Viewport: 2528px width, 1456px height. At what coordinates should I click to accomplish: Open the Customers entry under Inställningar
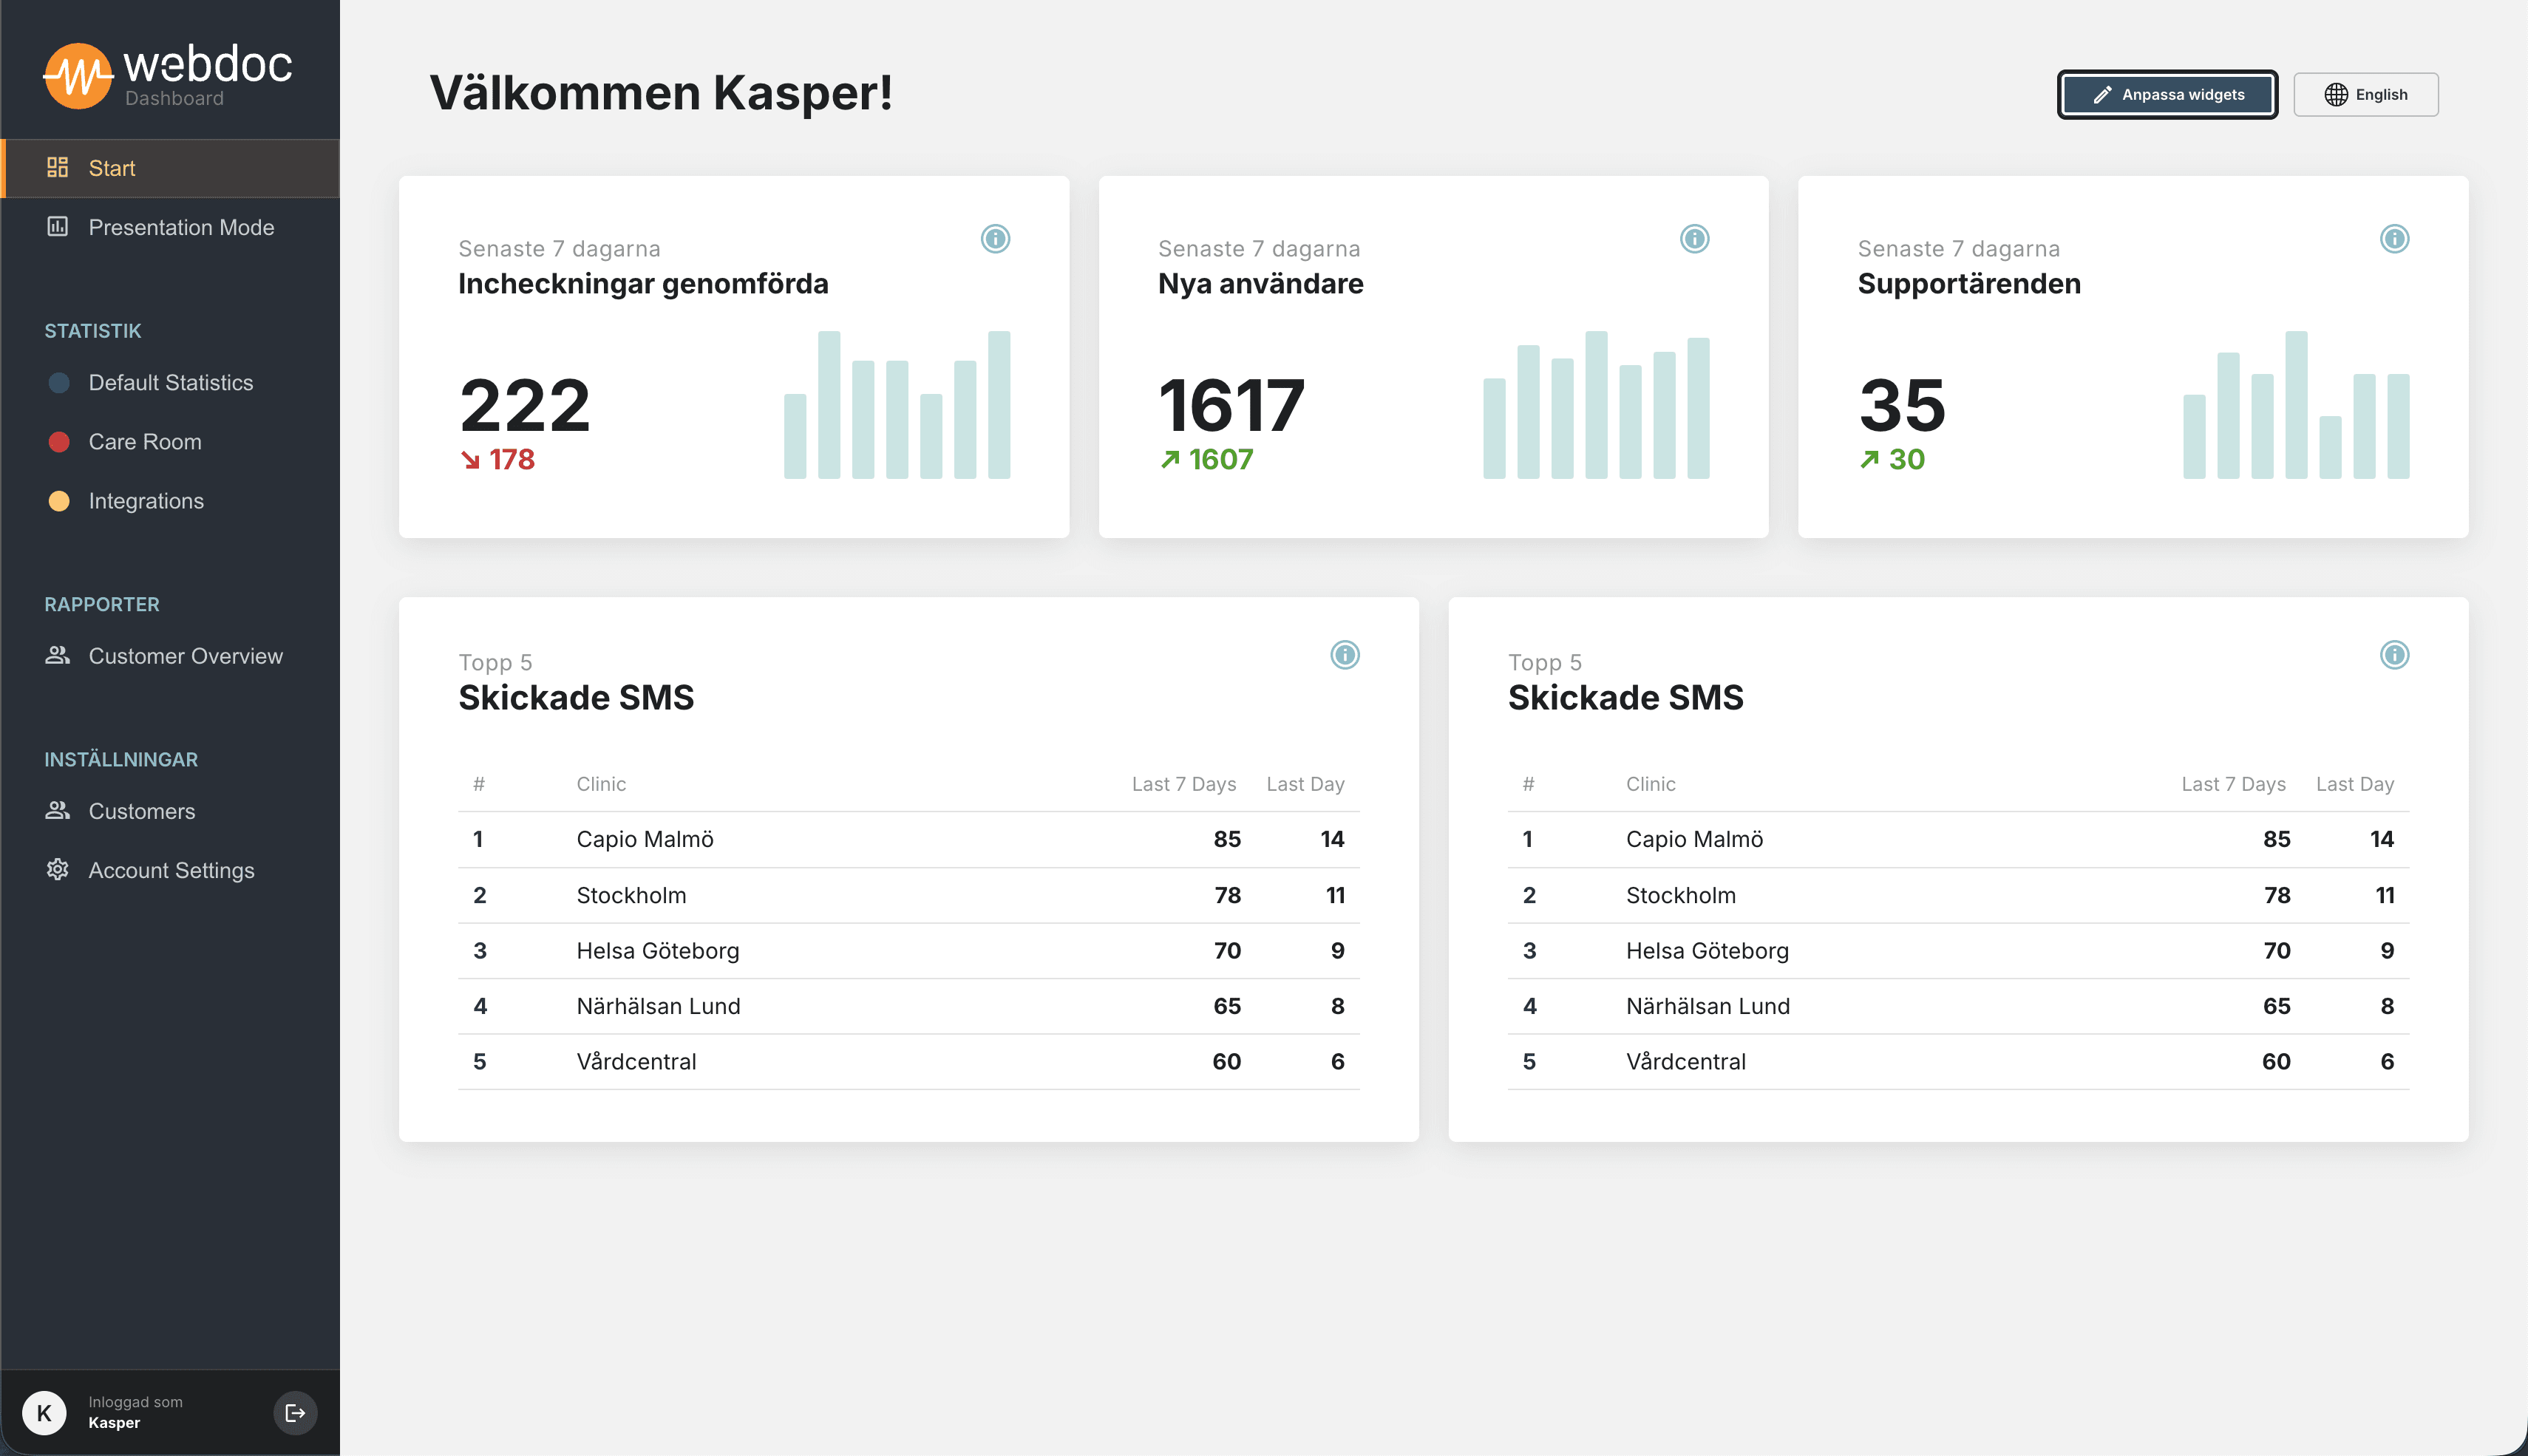tap(141, 811)
